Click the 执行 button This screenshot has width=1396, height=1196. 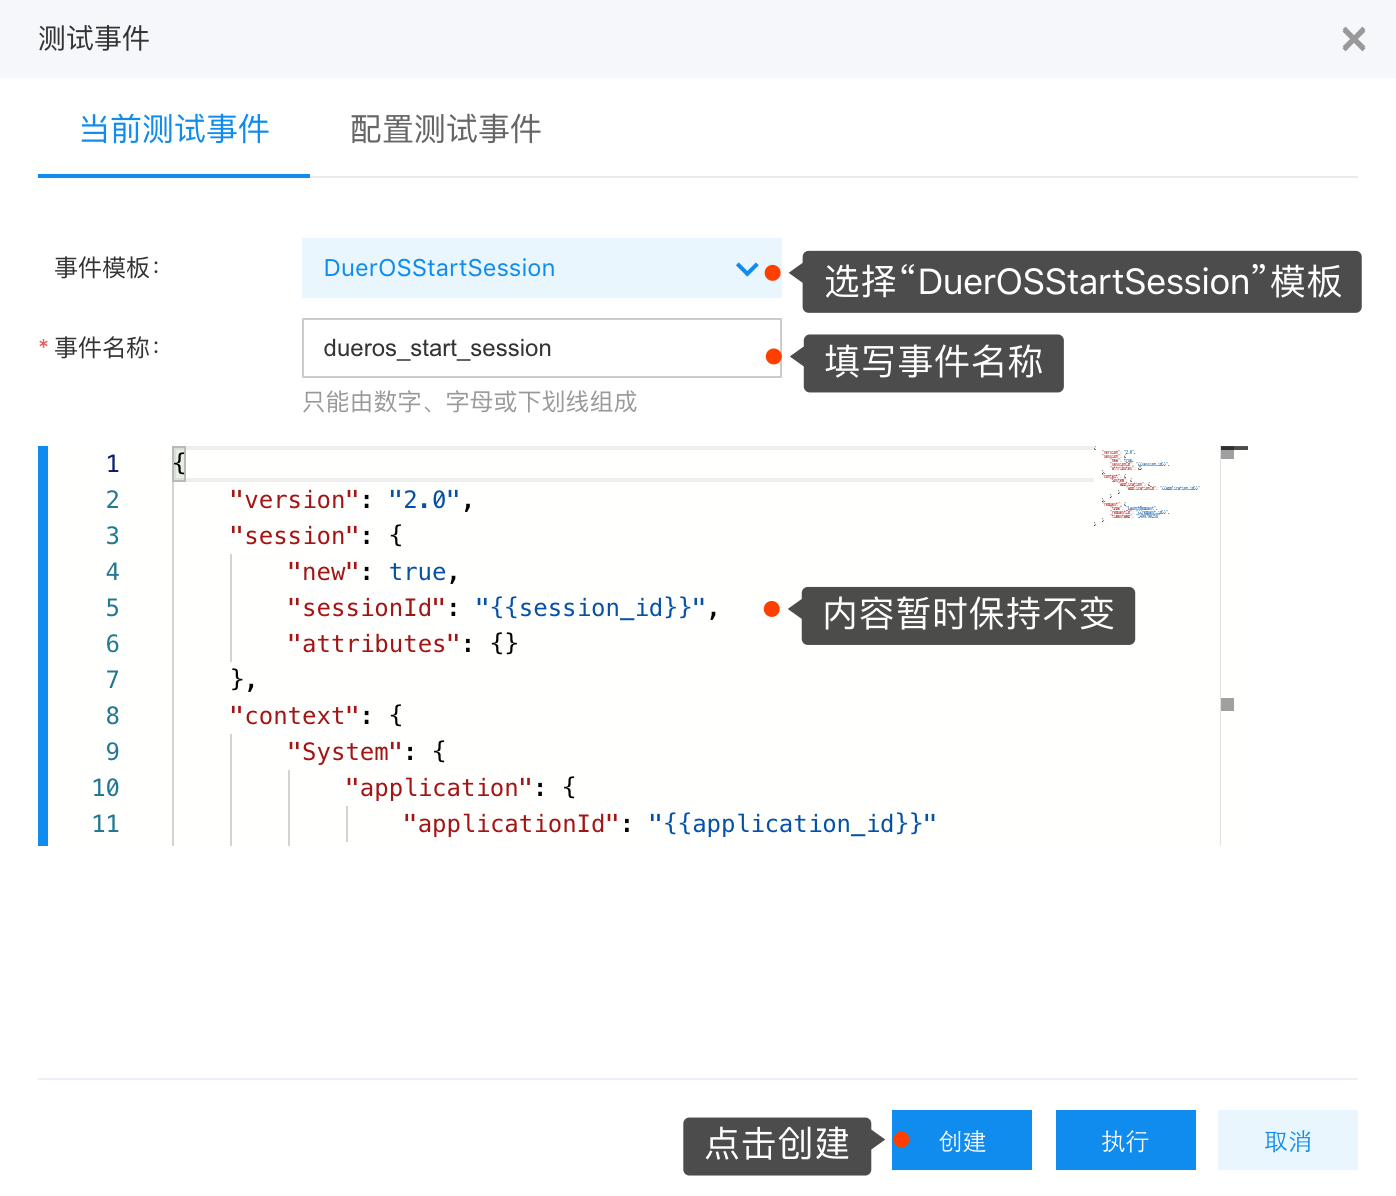(1126, 1140)
